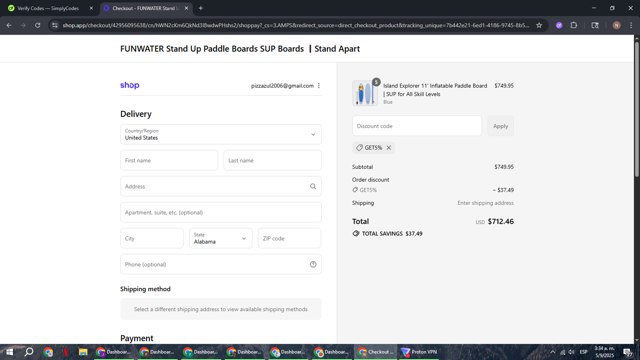Close the Verify Codes tab
This screenshot has width=640, height=360.
click(91, 8)
